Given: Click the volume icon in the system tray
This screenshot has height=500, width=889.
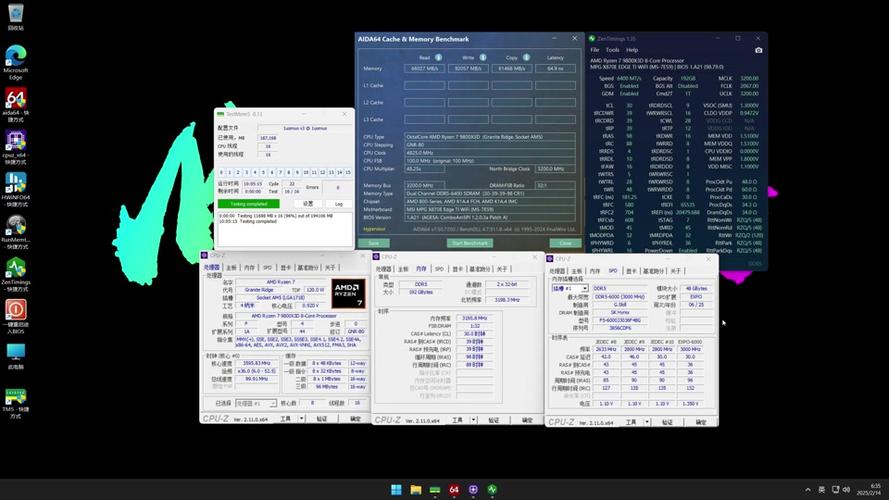Looking at the screenshot, I should [846, 489].
